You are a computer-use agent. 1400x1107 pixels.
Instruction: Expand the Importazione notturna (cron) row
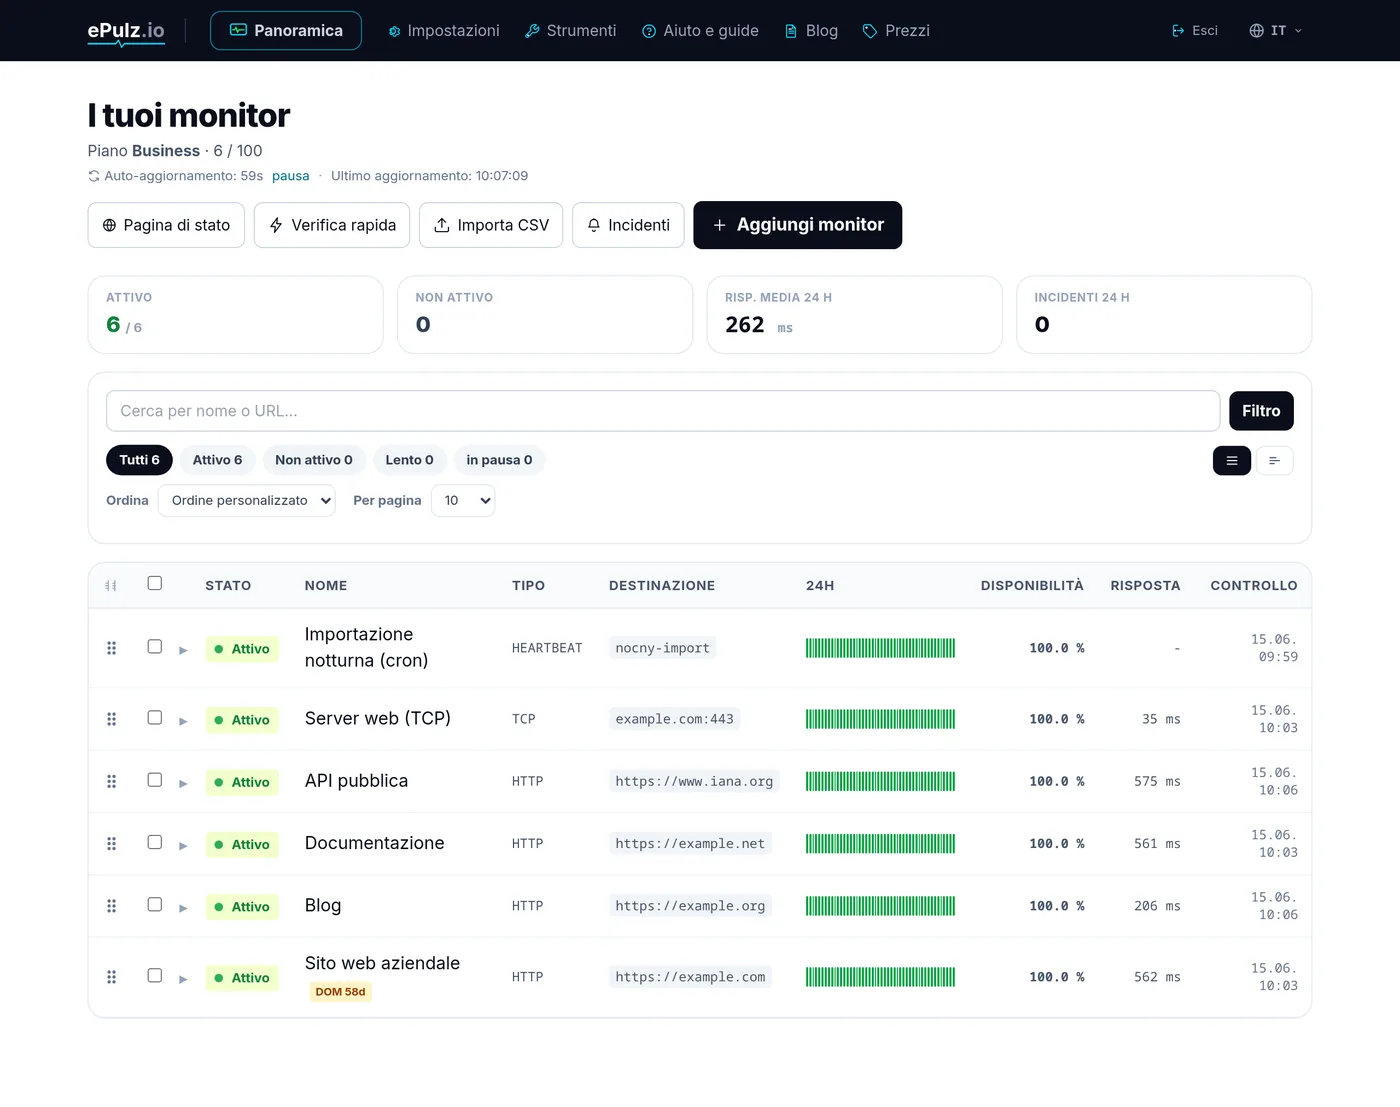point(183,650)
